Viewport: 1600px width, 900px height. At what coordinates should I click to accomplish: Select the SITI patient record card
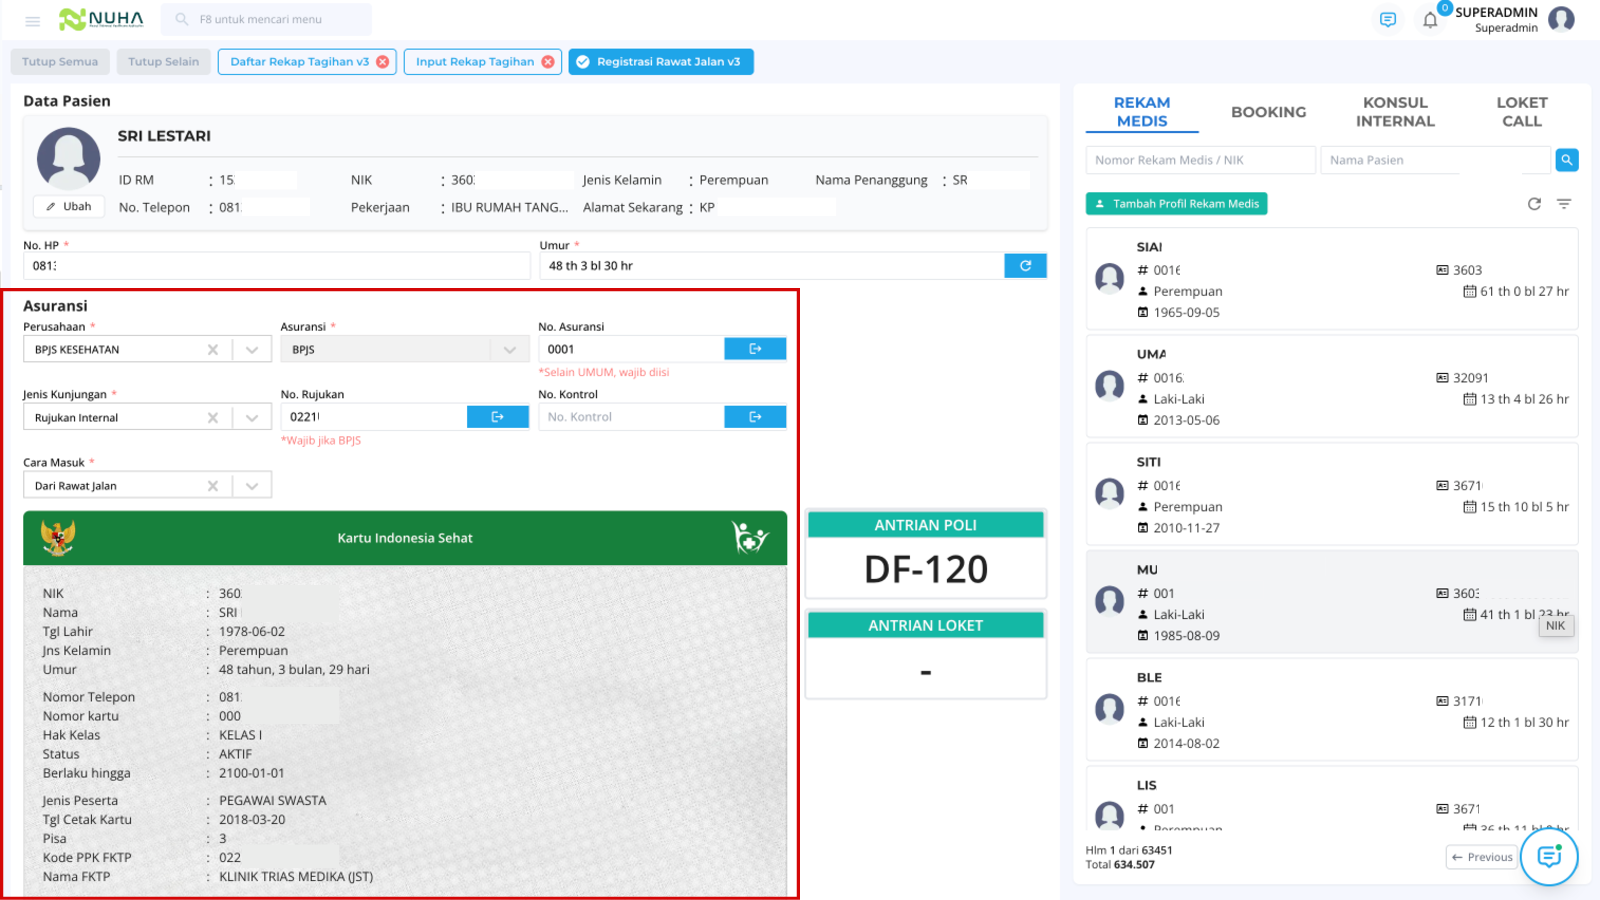pos(1332,494)
